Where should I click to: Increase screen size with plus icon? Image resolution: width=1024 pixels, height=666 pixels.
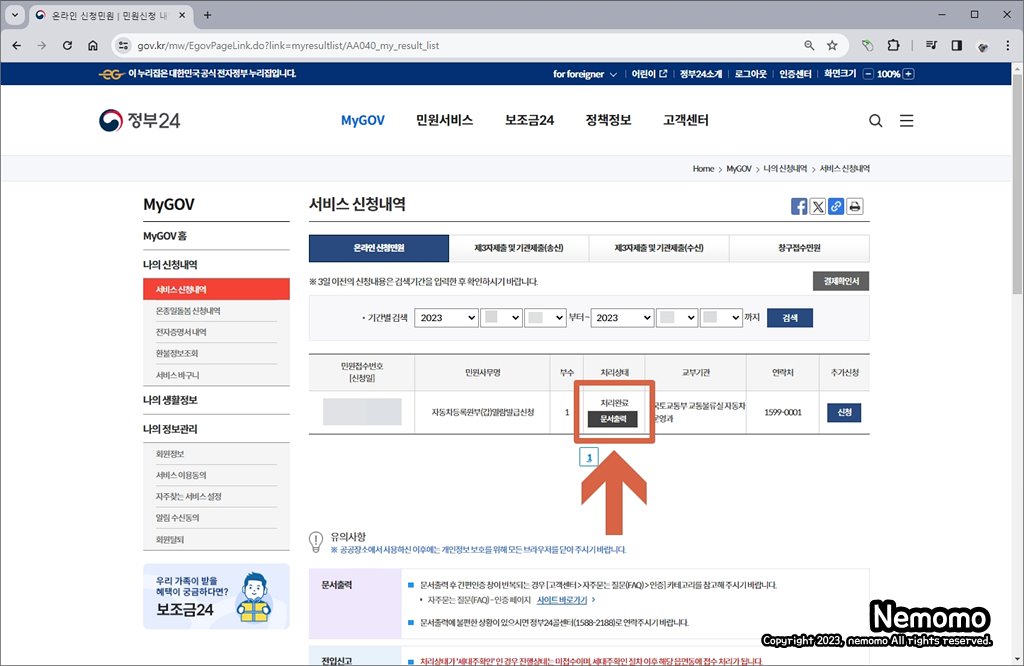908,74
